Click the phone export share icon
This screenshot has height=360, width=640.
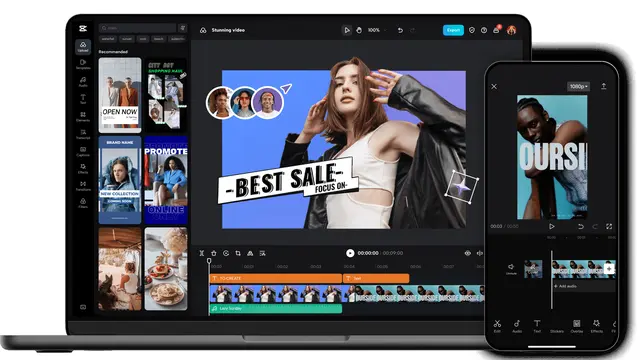pyautogui.click(x=604, y=86)
